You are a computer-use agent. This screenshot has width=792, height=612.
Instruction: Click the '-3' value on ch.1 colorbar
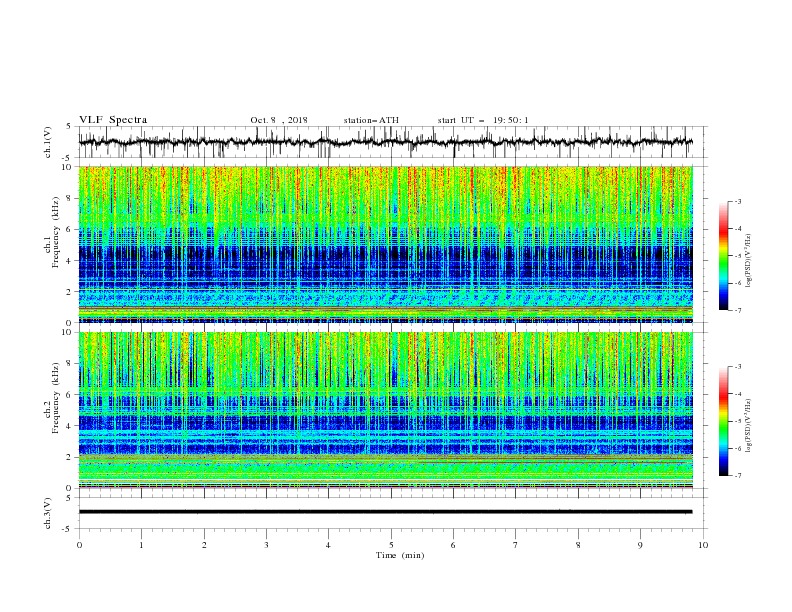tap(737, 201)
